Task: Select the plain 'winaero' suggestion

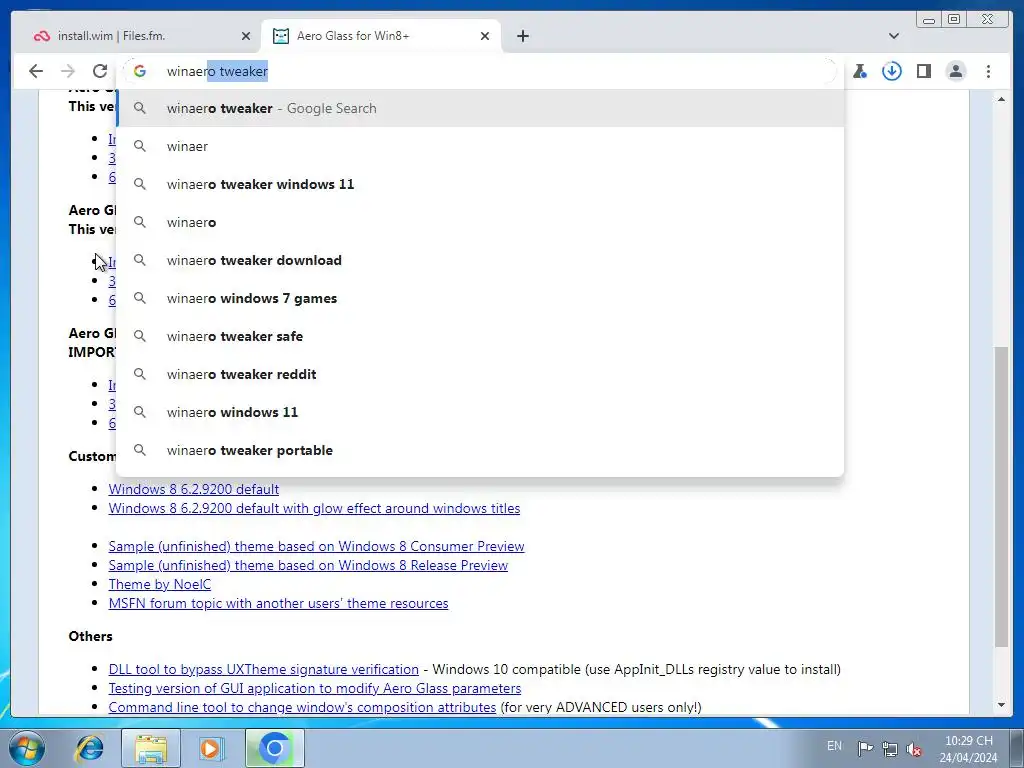Action: [x=480, y=222]
